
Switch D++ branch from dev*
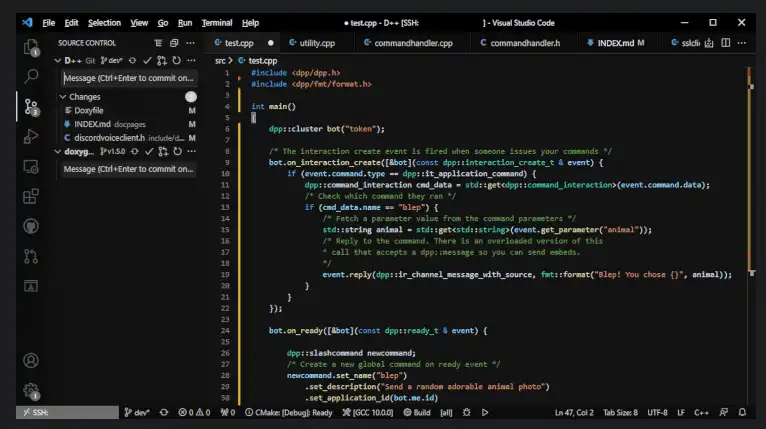pos(111,61)
